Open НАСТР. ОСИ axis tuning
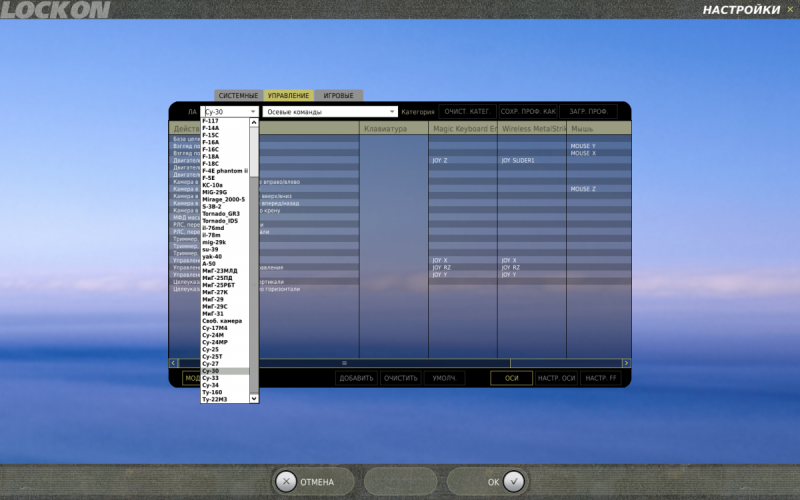Viewport: 800px width, 500px height. [x=556, y=378]
